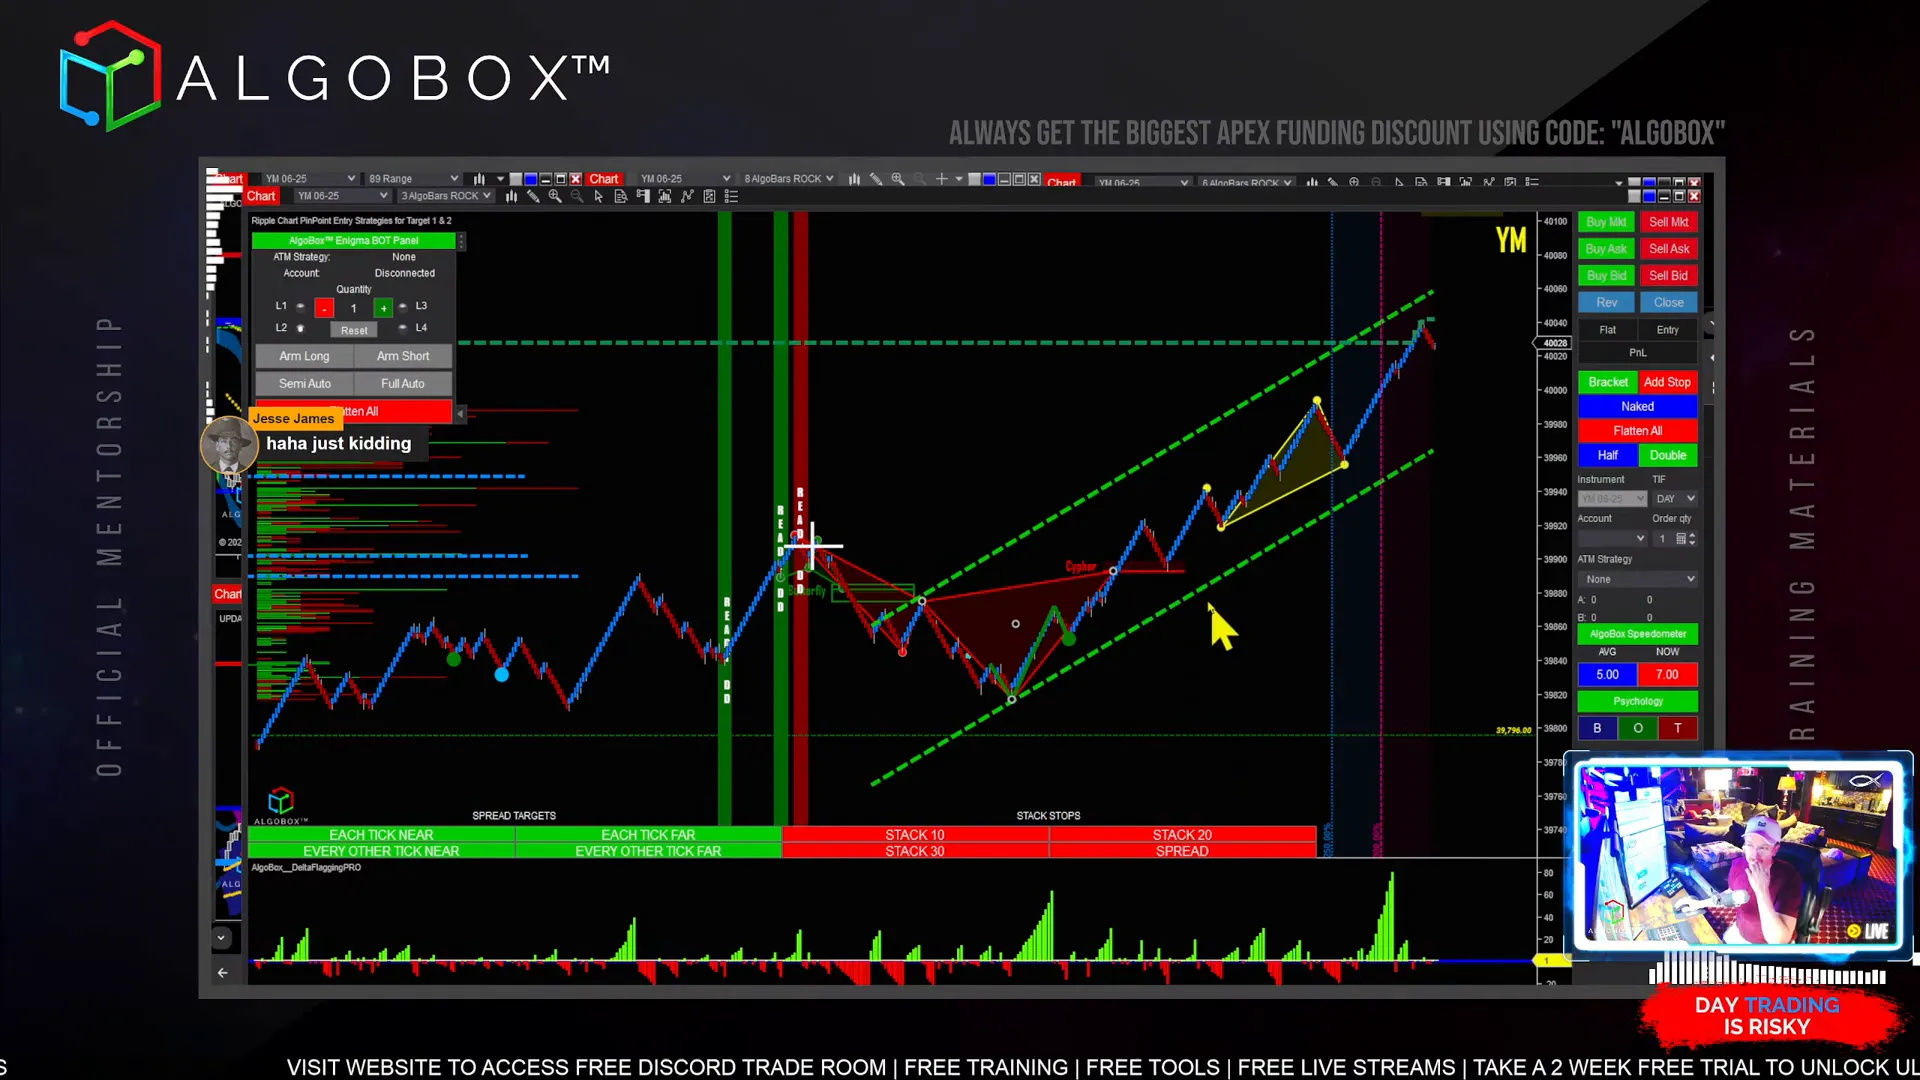Image resolution: width=1920 pixels, height=1080 pixels.
Task: Open YM 06-25 instrument dropdown of 3 AlgoBars chart
Action: pos(342,196)
